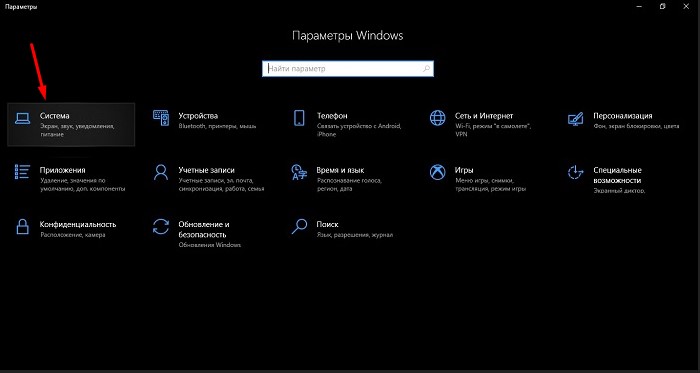700x373 pixels.
Task: Open the Конфиденциальность title
Action: (78, 224)
